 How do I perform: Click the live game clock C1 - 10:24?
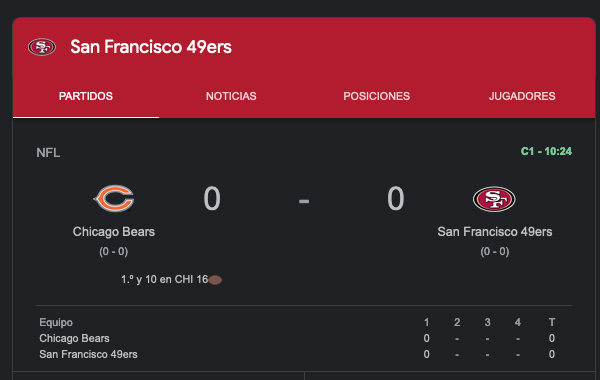tap(546, 151)
